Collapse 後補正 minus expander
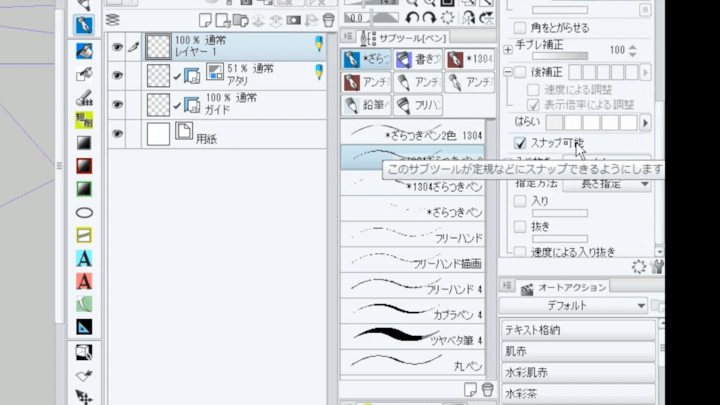Screen dimensions: 720x405 pos(508,72)
